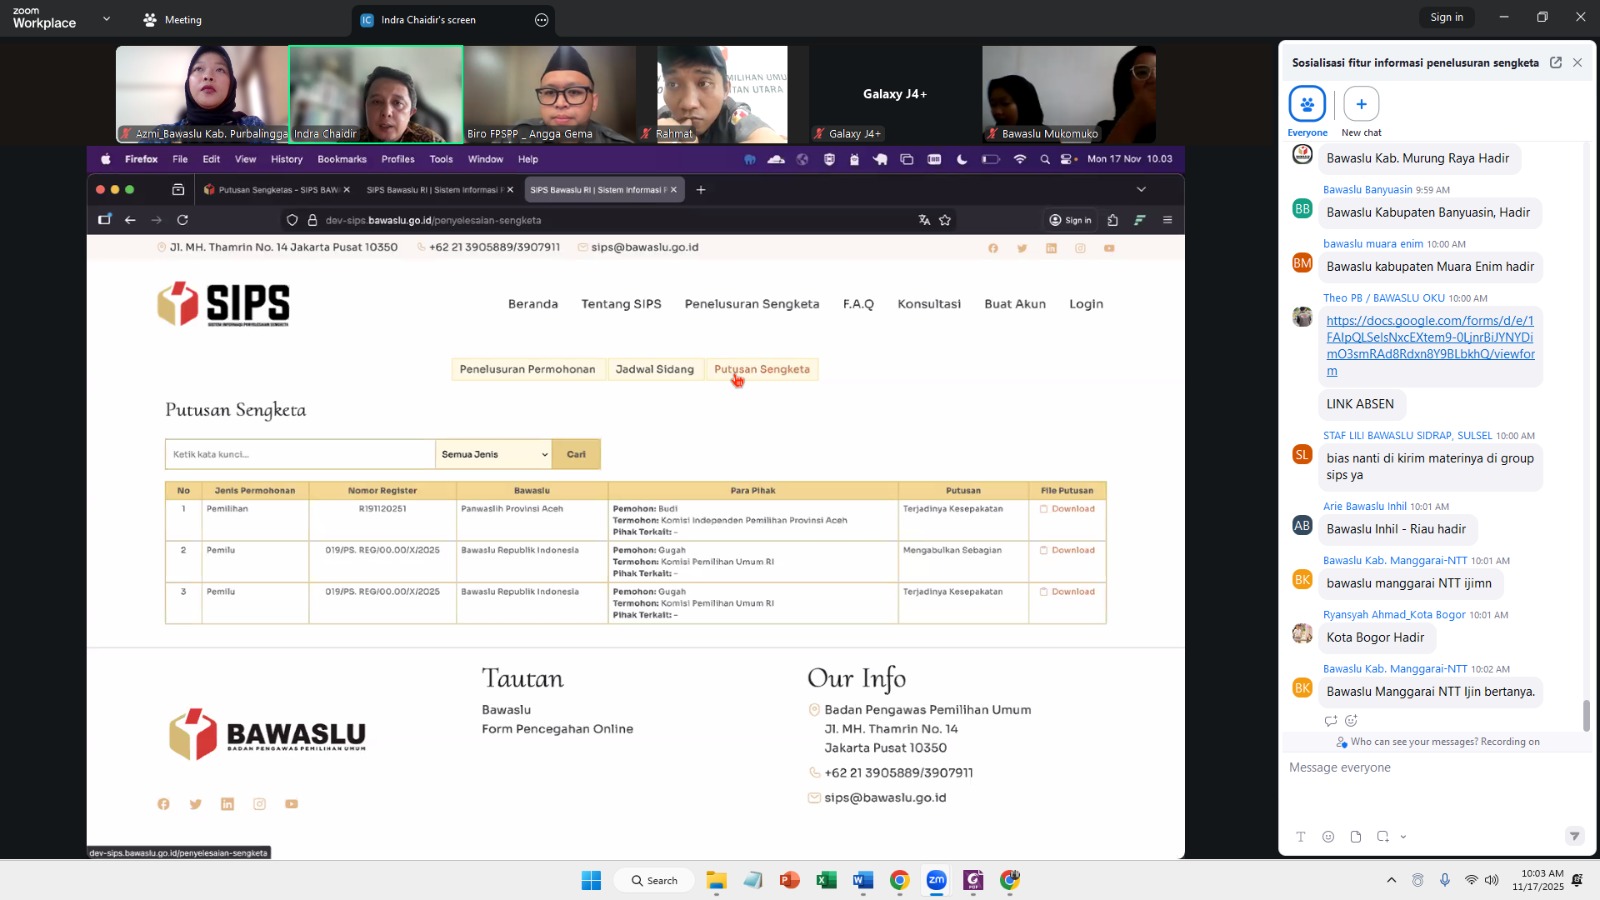Open the Google Forms attendance link
1600x900 pixels.
(x=1430, y=345)
